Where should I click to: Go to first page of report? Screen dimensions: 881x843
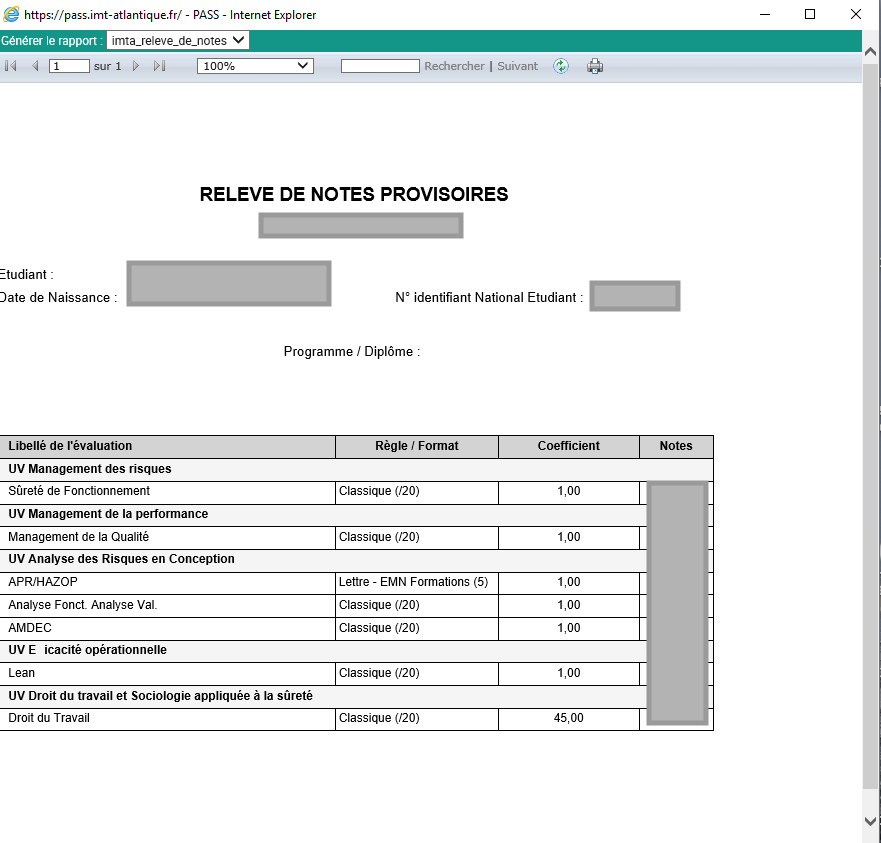point(10,66)
